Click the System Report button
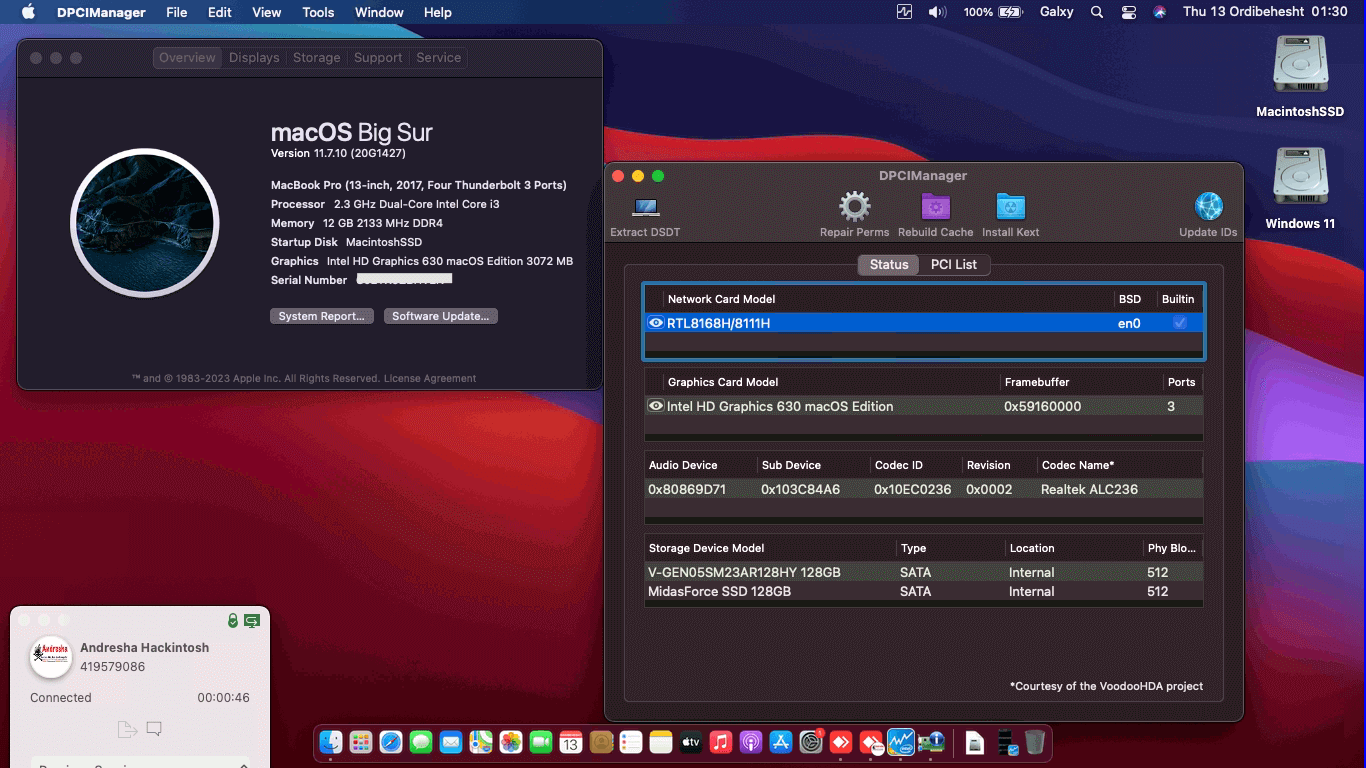Viewport: 1366px width, 768px height. [321, 315]
